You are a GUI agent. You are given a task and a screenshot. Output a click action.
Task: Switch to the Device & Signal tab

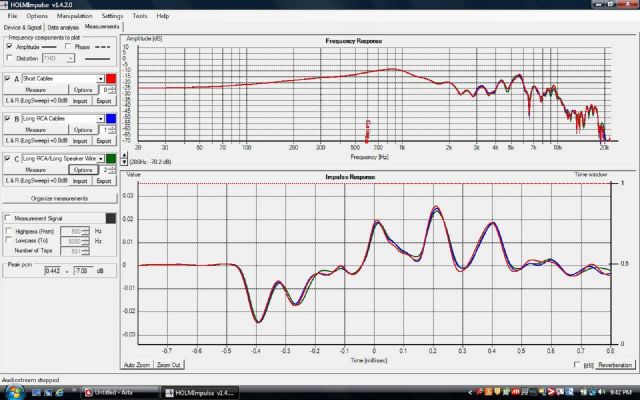pos(22,27)
